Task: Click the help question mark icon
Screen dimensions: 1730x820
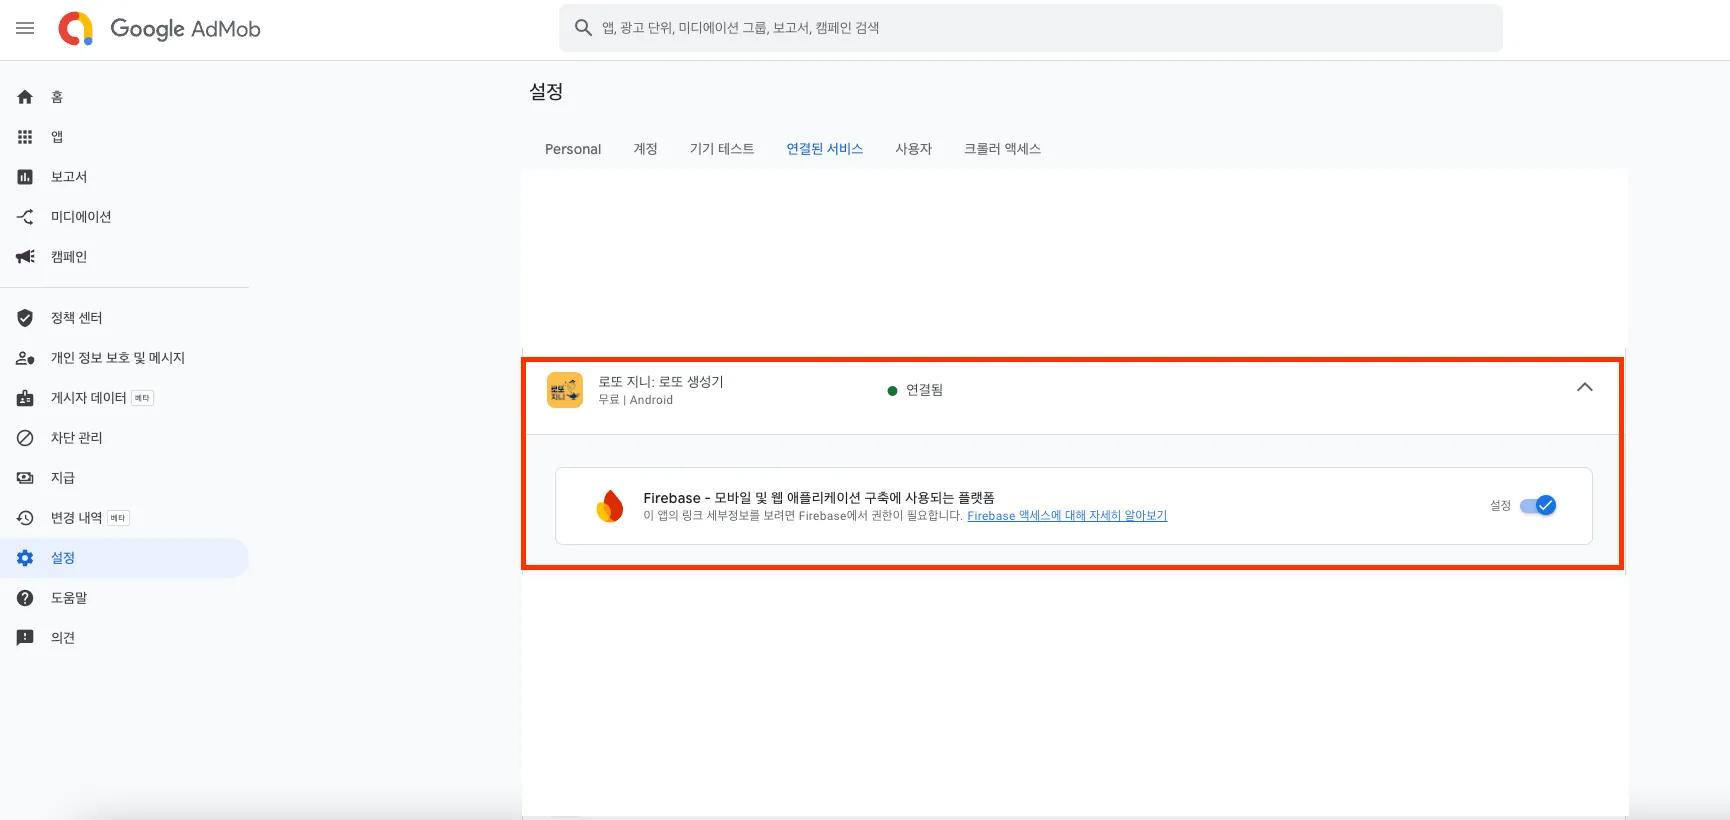Action: pyautogui.click(x=25, y=598)
